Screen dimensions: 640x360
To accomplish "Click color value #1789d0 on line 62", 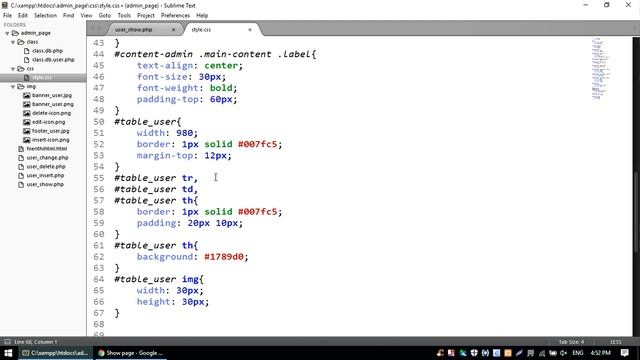I will pos(224,257).
